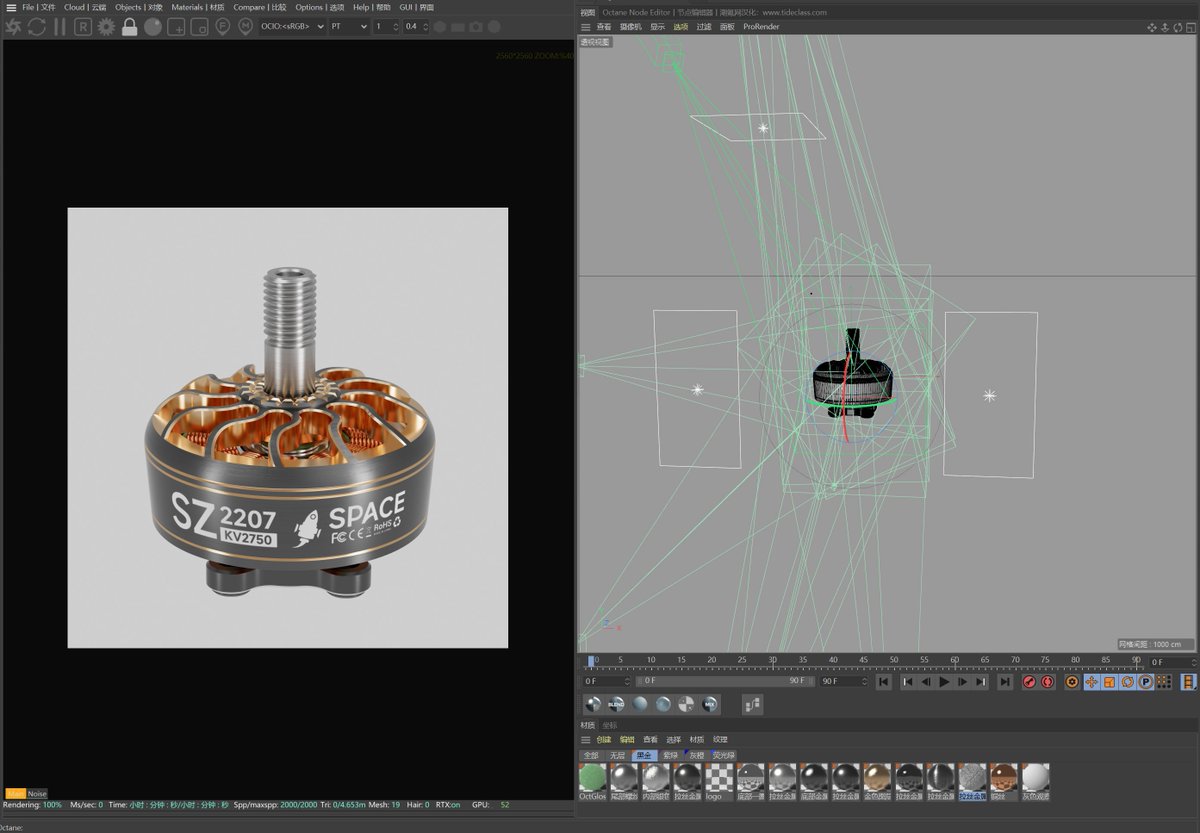Click the MIX material sphere icon

click(710, 704)
